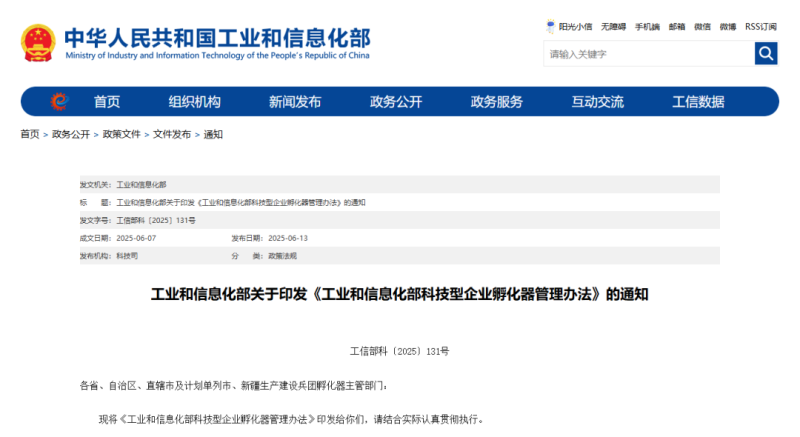The image size is (800, 437).
Task: Open the 工信数据 menu item
Action: (698, 101)
